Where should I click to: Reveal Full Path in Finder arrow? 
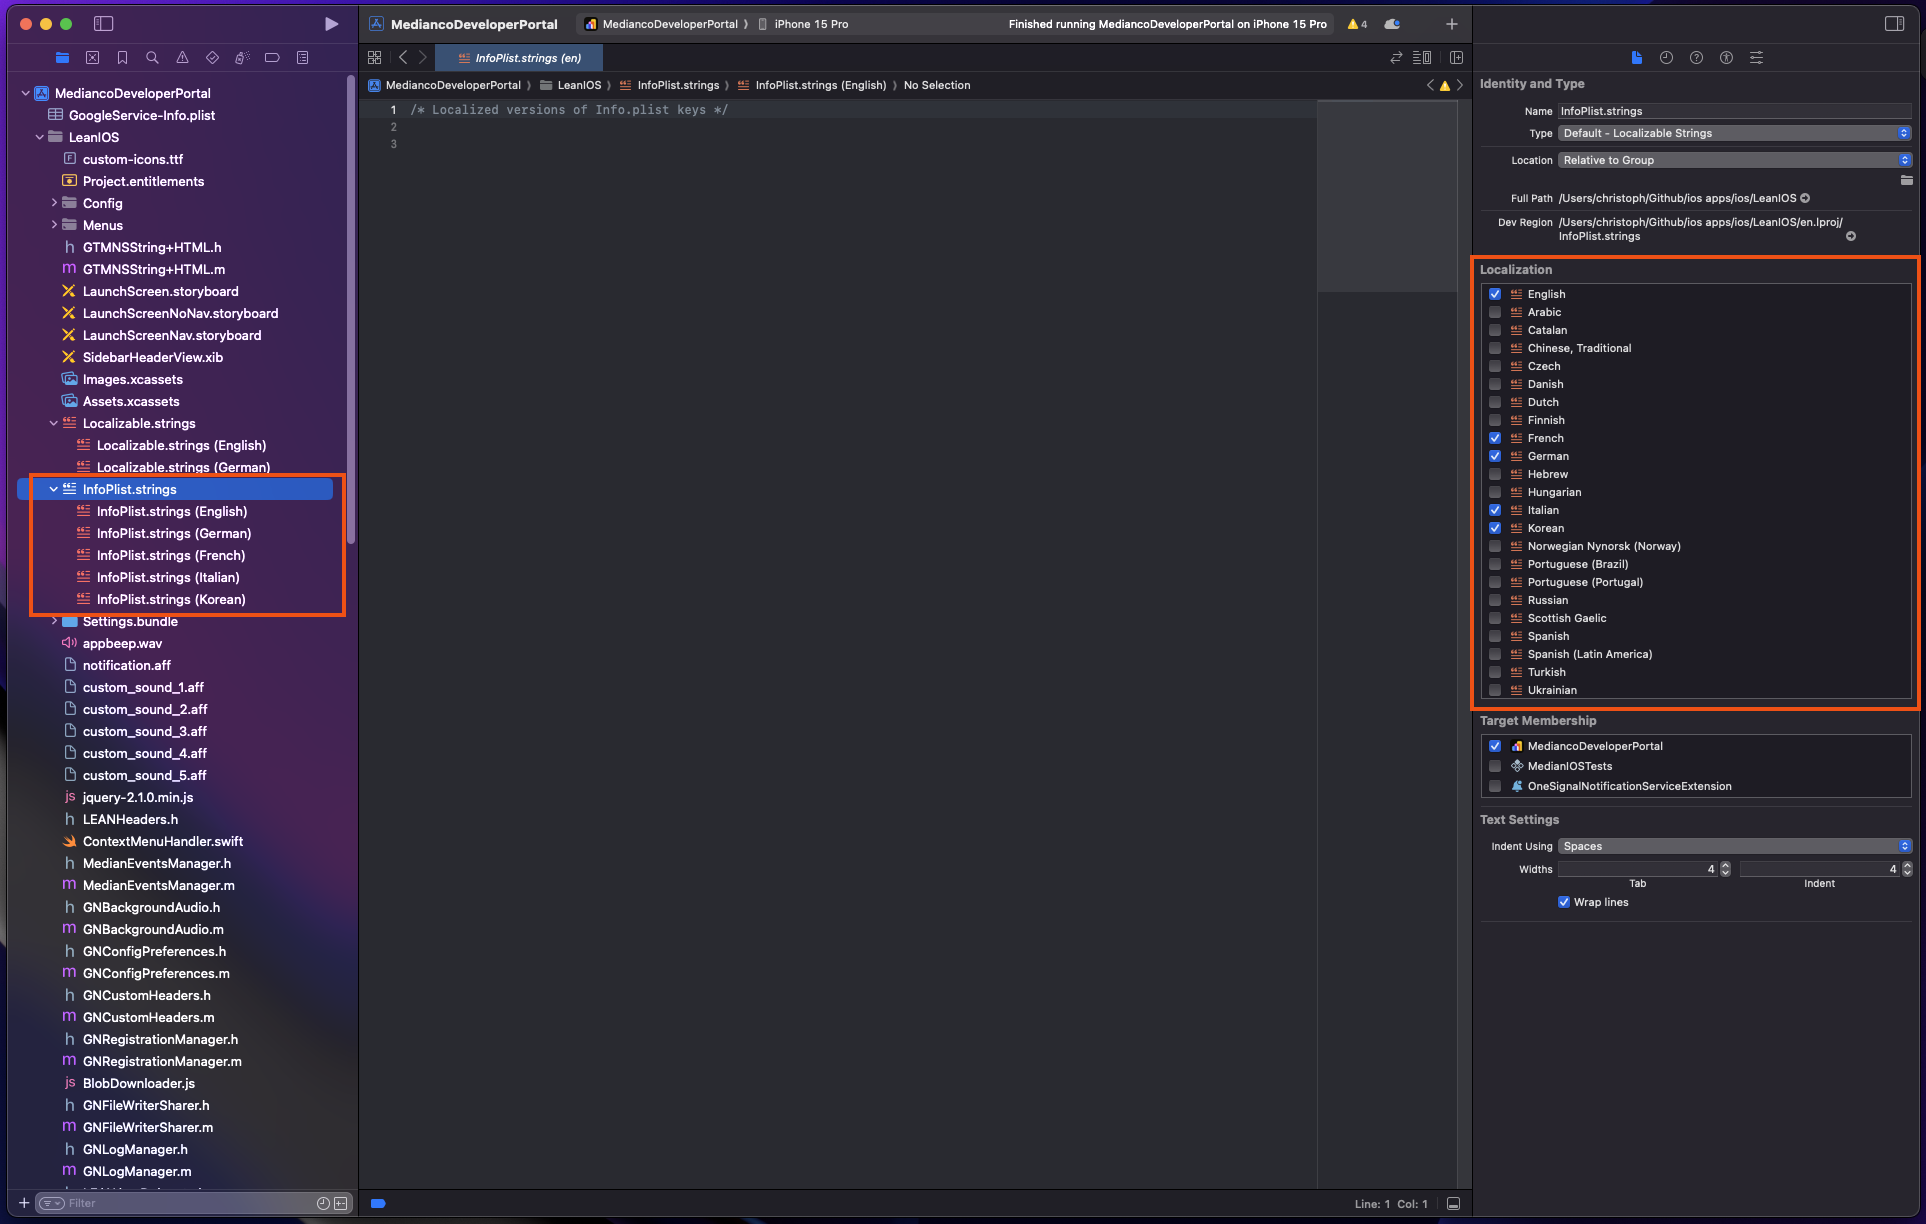coord(1805,198)
